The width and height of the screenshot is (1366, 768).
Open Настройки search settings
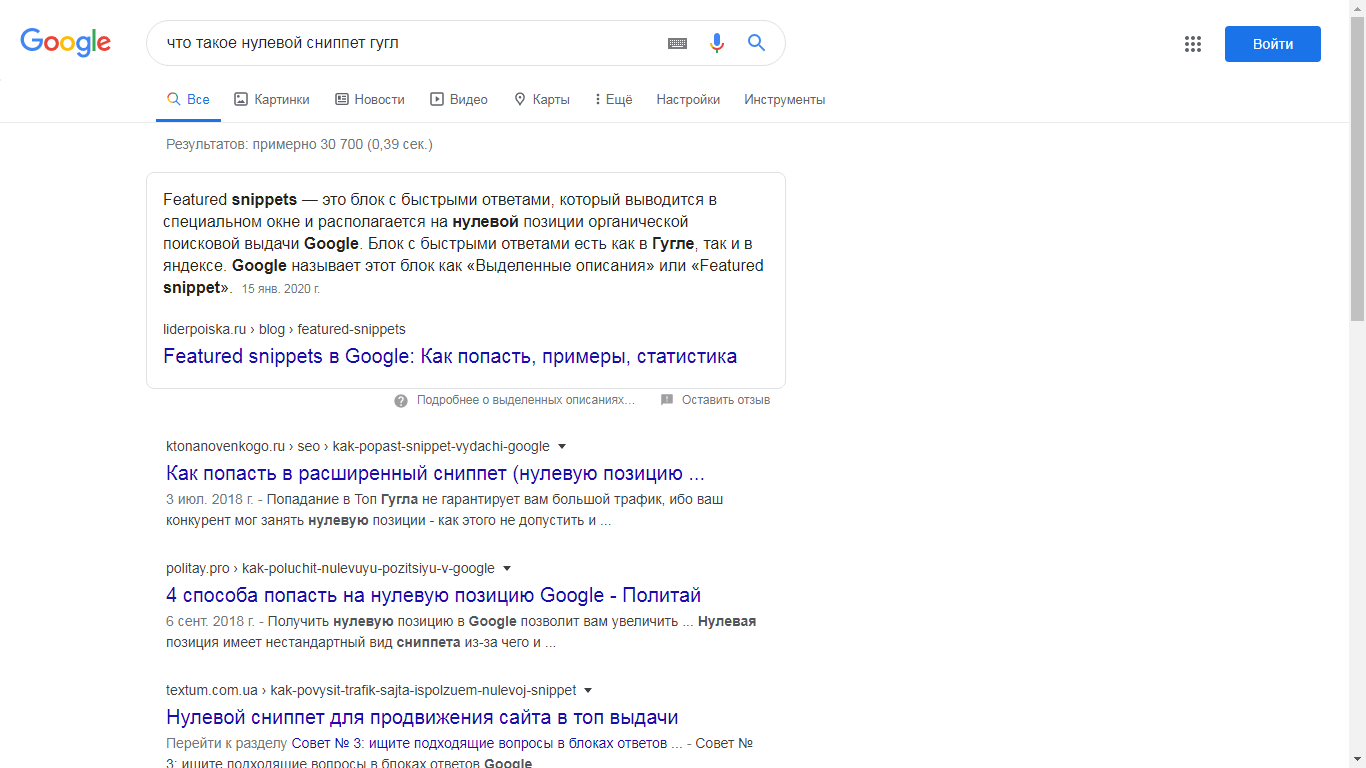coord(688,100)
